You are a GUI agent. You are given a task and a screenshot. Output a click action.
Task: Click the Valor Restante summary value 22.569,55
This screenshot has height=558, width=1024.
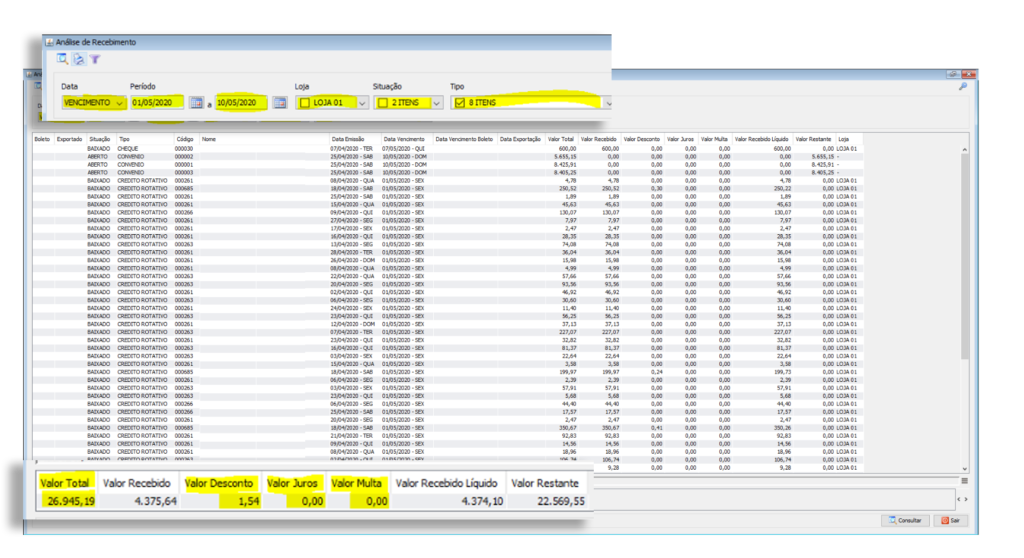560,501
